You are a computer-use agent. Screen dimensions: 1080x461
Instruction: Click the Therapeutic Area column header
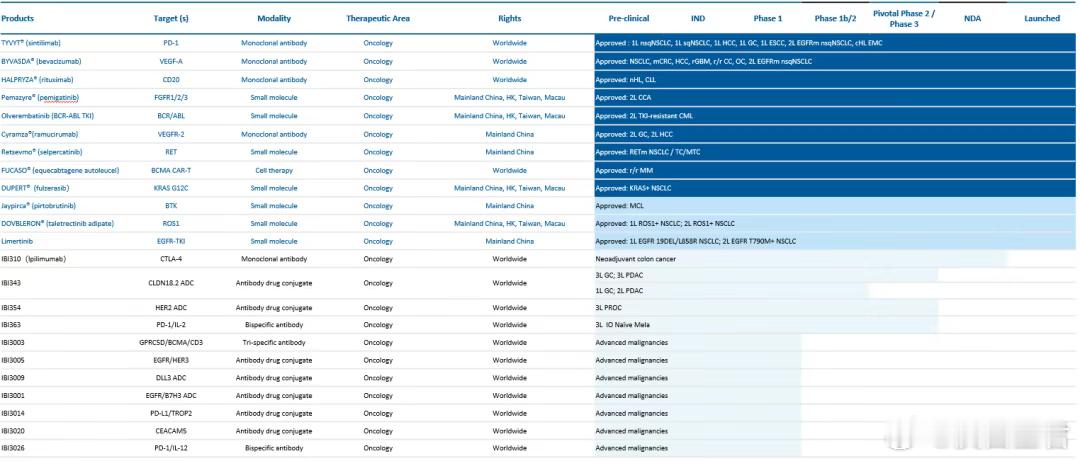(377, 19)
